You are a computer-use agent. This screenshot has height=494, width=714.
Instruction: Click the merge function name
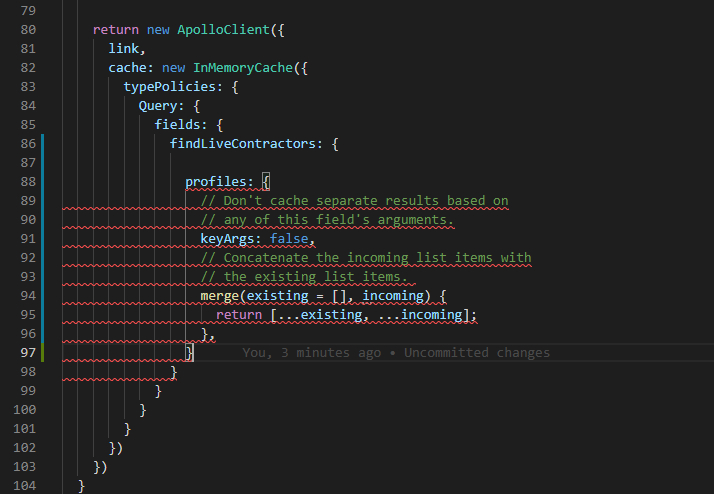[219, 296]
